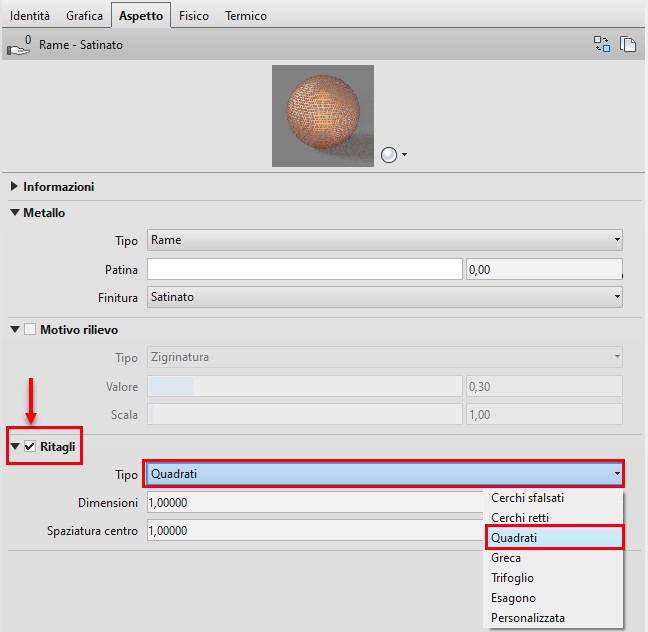Switch to the Identità tab

pos(30,16)
